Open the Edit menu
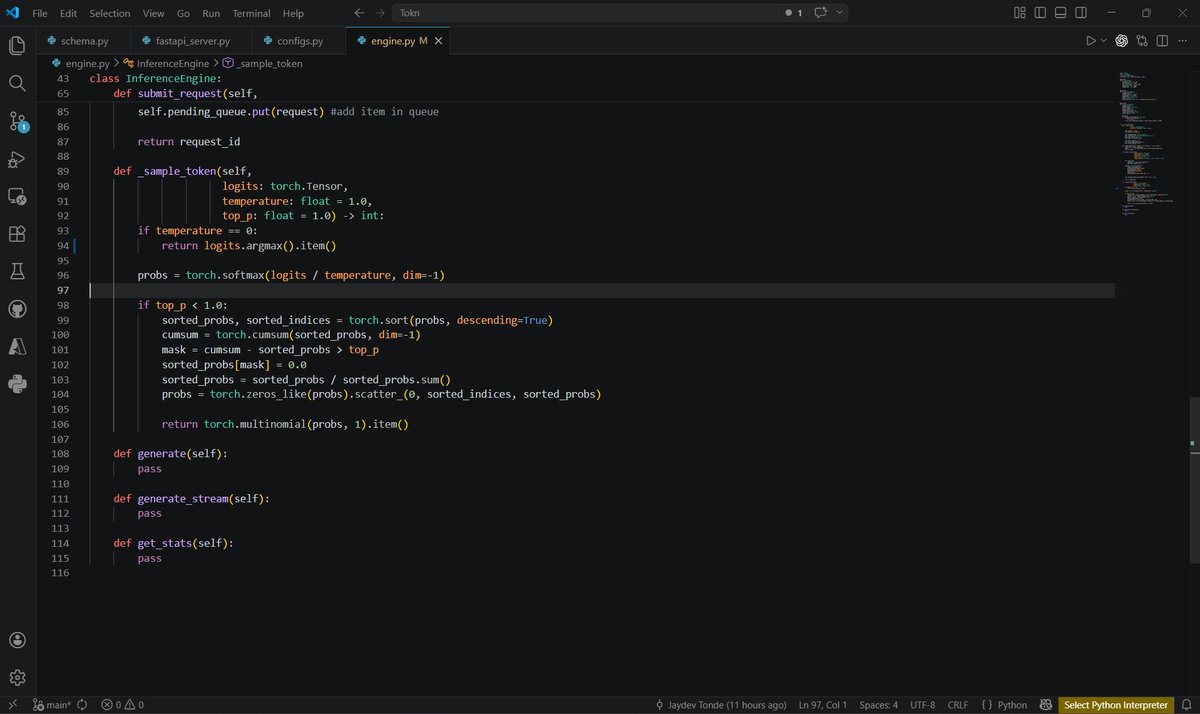 (68, 14)
